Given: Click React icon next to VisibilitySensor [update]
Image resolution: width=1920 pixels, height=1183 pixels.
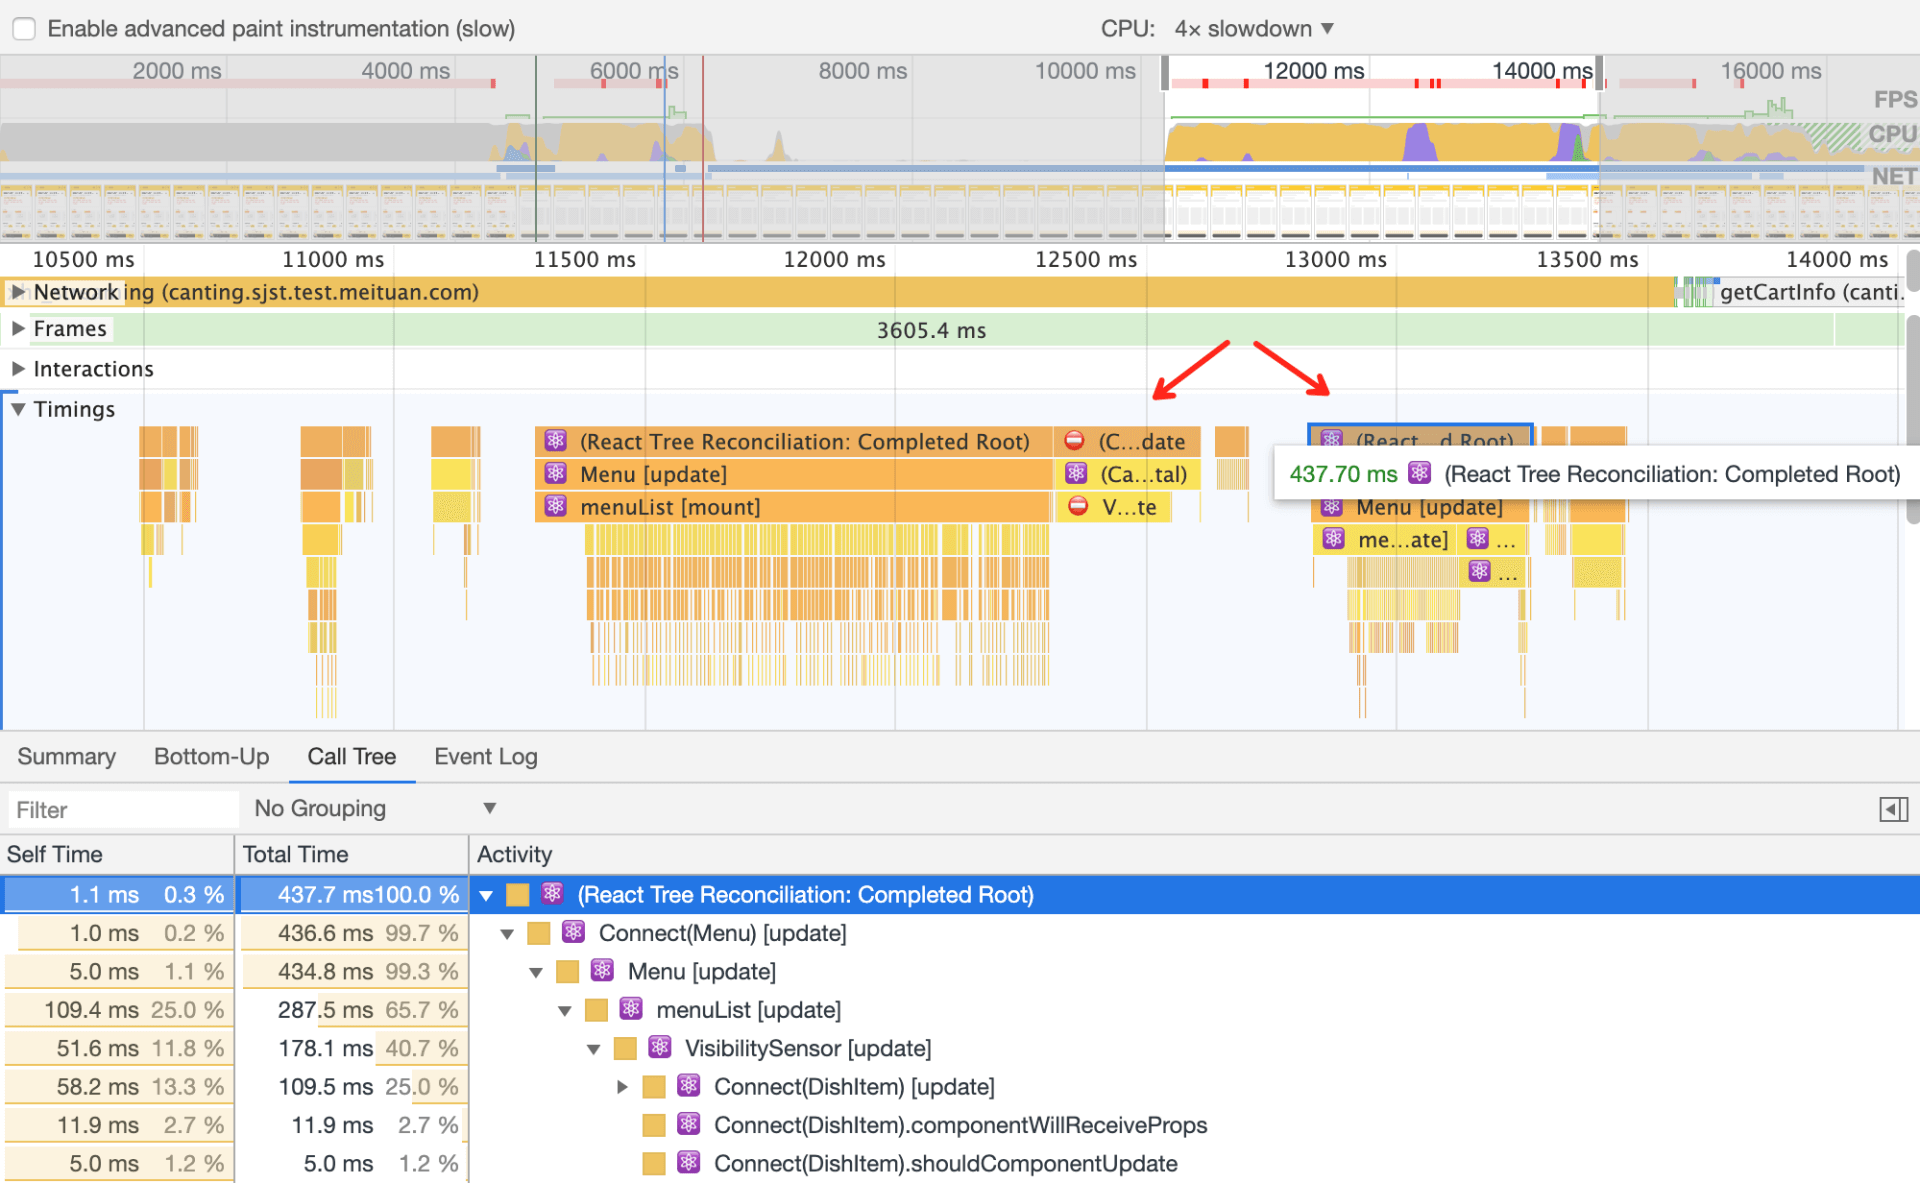Looking at the screenshot, I should 660,1047.
